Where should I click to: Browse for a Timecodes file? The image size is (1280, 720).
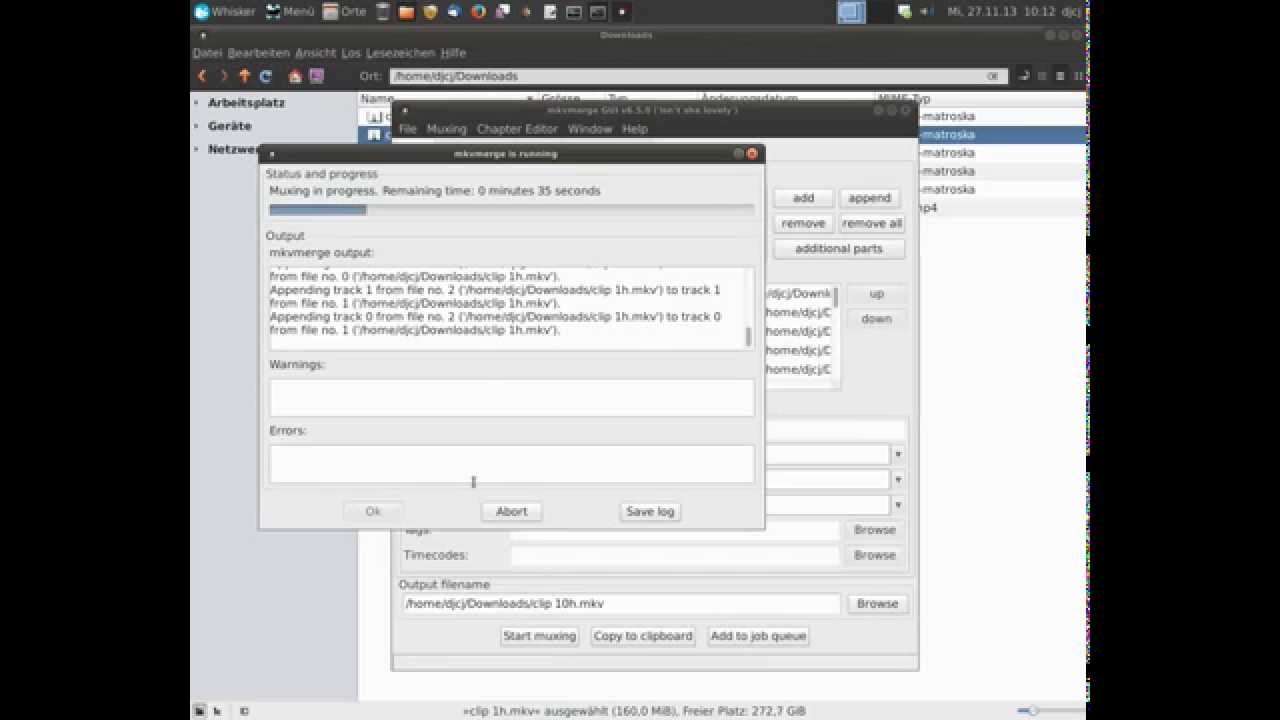875,555
